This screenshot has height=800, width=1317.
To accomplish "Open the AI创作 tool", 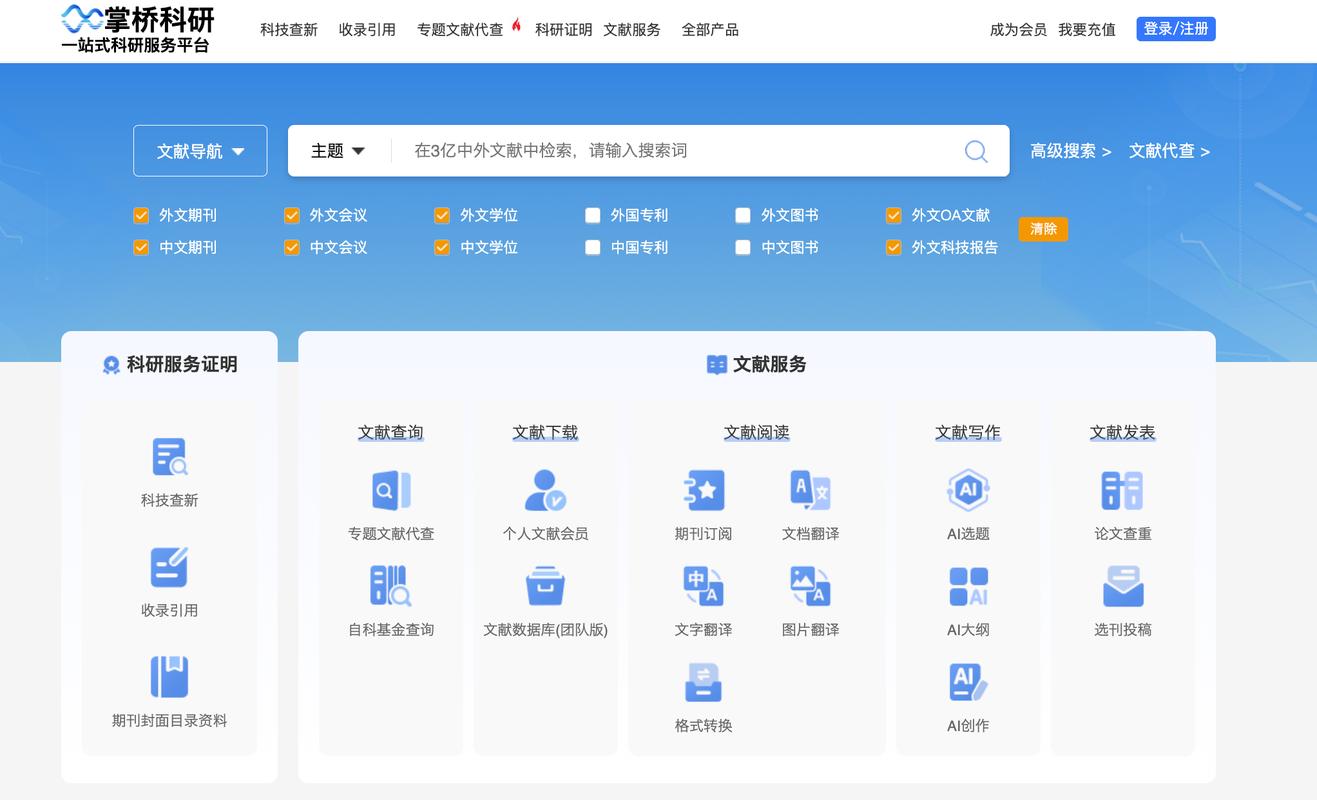I will (967, 694).
